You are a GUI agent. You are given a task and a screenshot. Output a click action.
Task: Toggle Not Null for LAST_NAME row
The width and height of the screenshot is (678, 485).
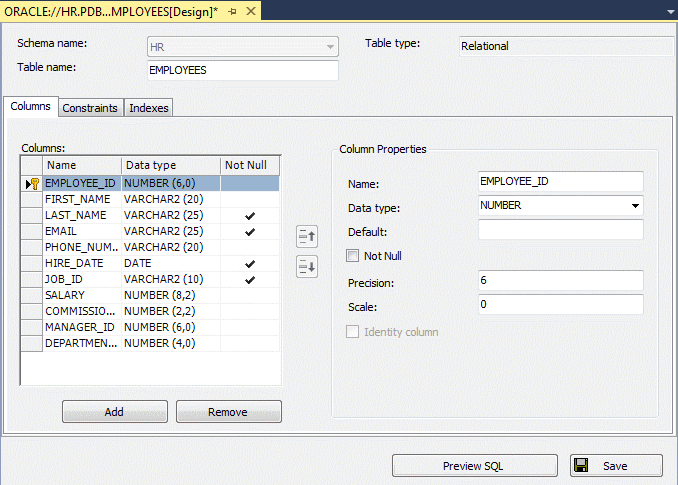[x=250, y=216]
